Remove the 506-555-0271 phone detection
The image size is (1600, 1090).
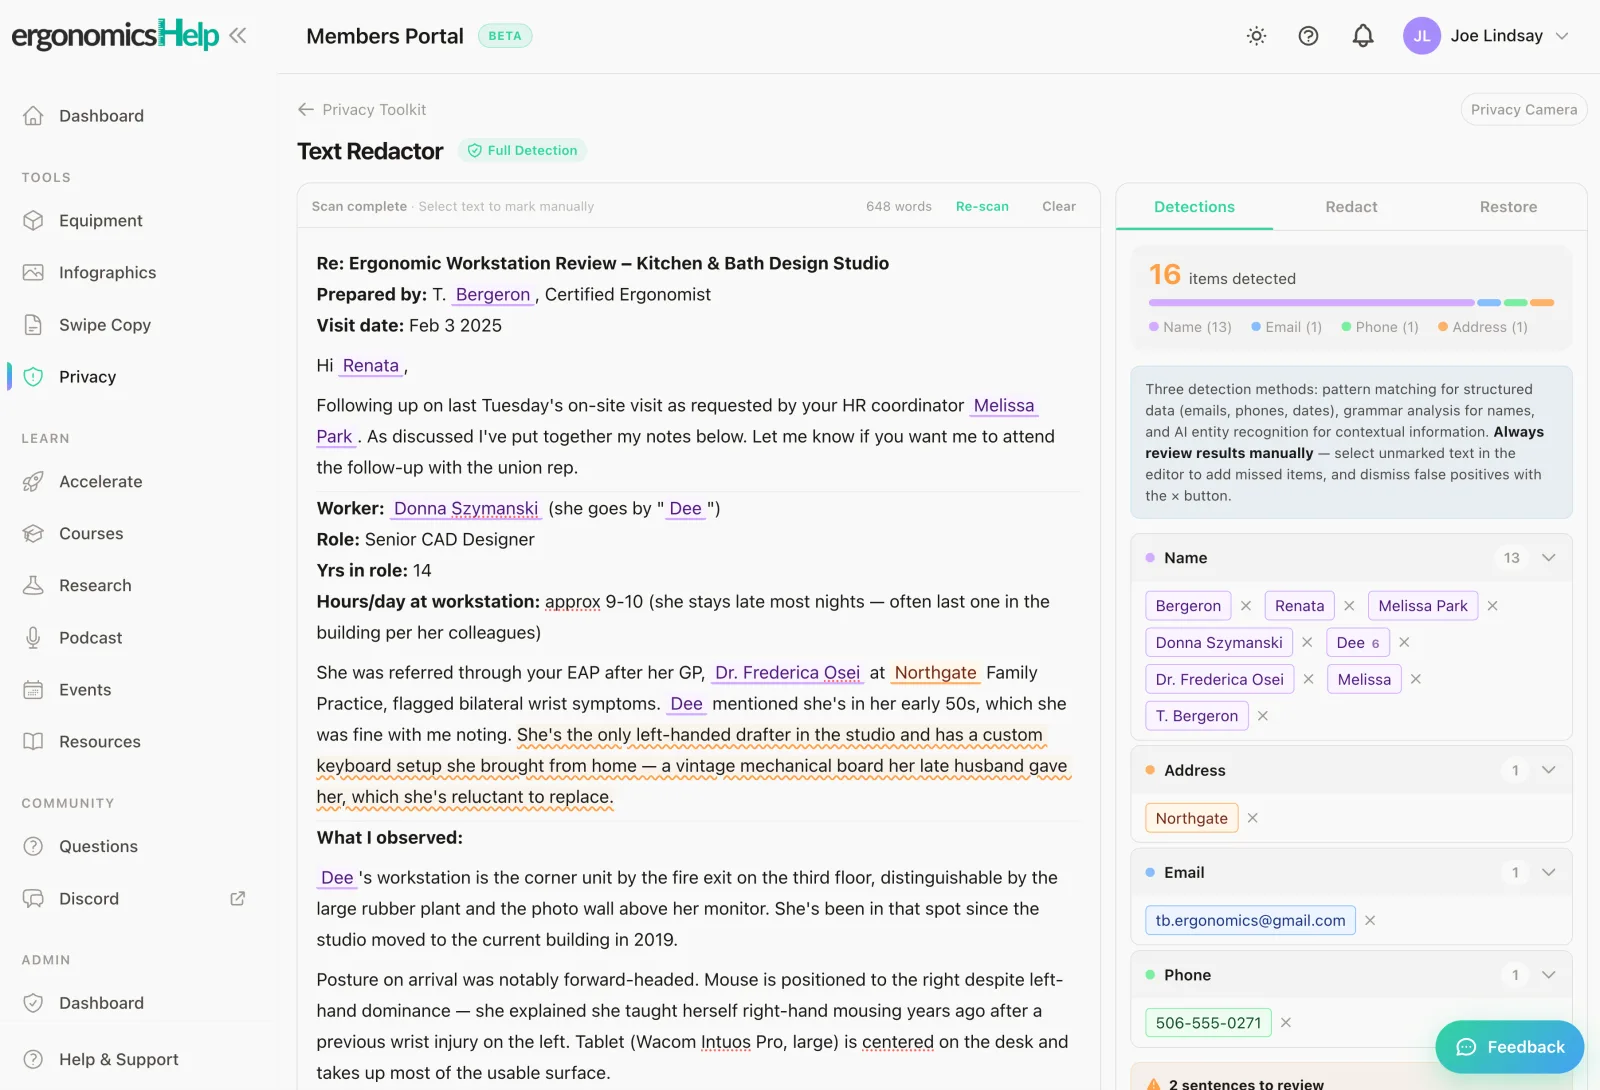click(x=1286, y=1023)
